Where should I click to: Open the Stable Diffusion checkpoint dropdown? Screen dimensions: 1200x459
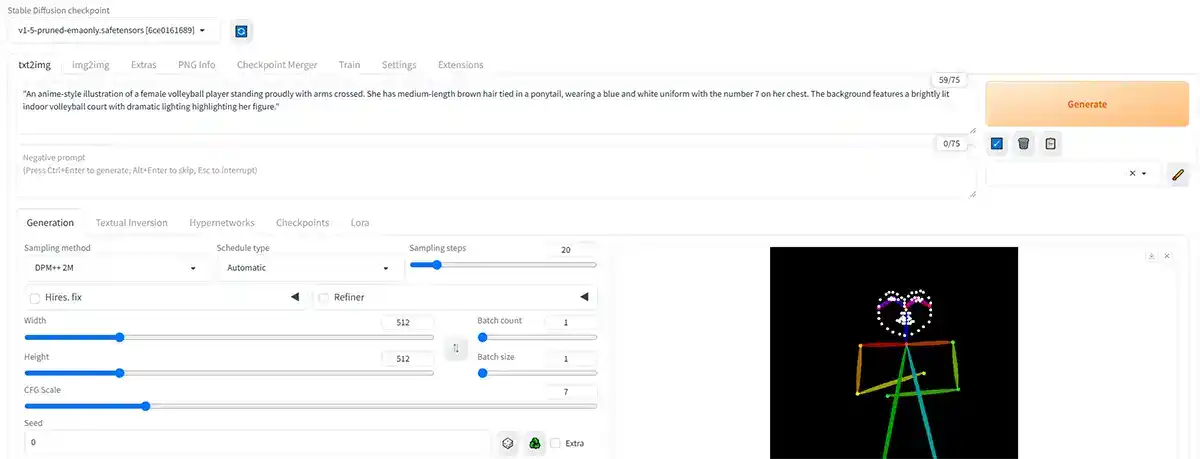pos(112,31)
